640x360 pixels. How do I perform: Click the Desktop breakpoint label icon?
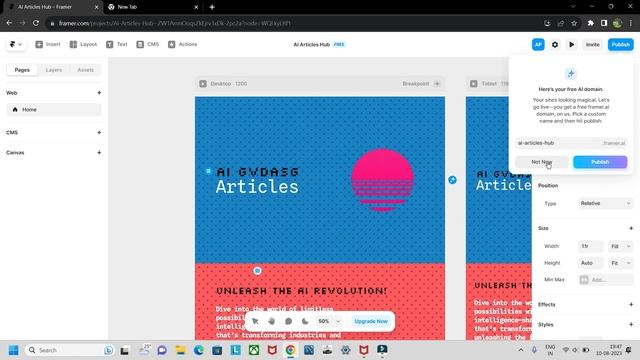click(203, 84)
